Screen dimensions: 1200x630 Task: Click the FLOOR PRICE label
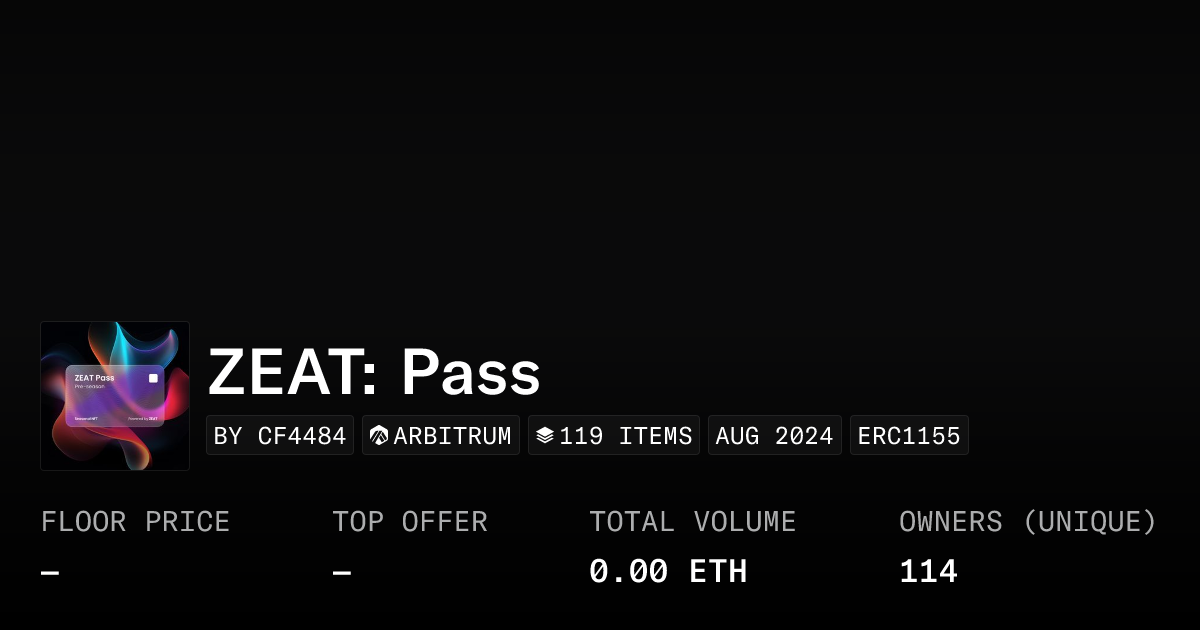tap(135, 522)
